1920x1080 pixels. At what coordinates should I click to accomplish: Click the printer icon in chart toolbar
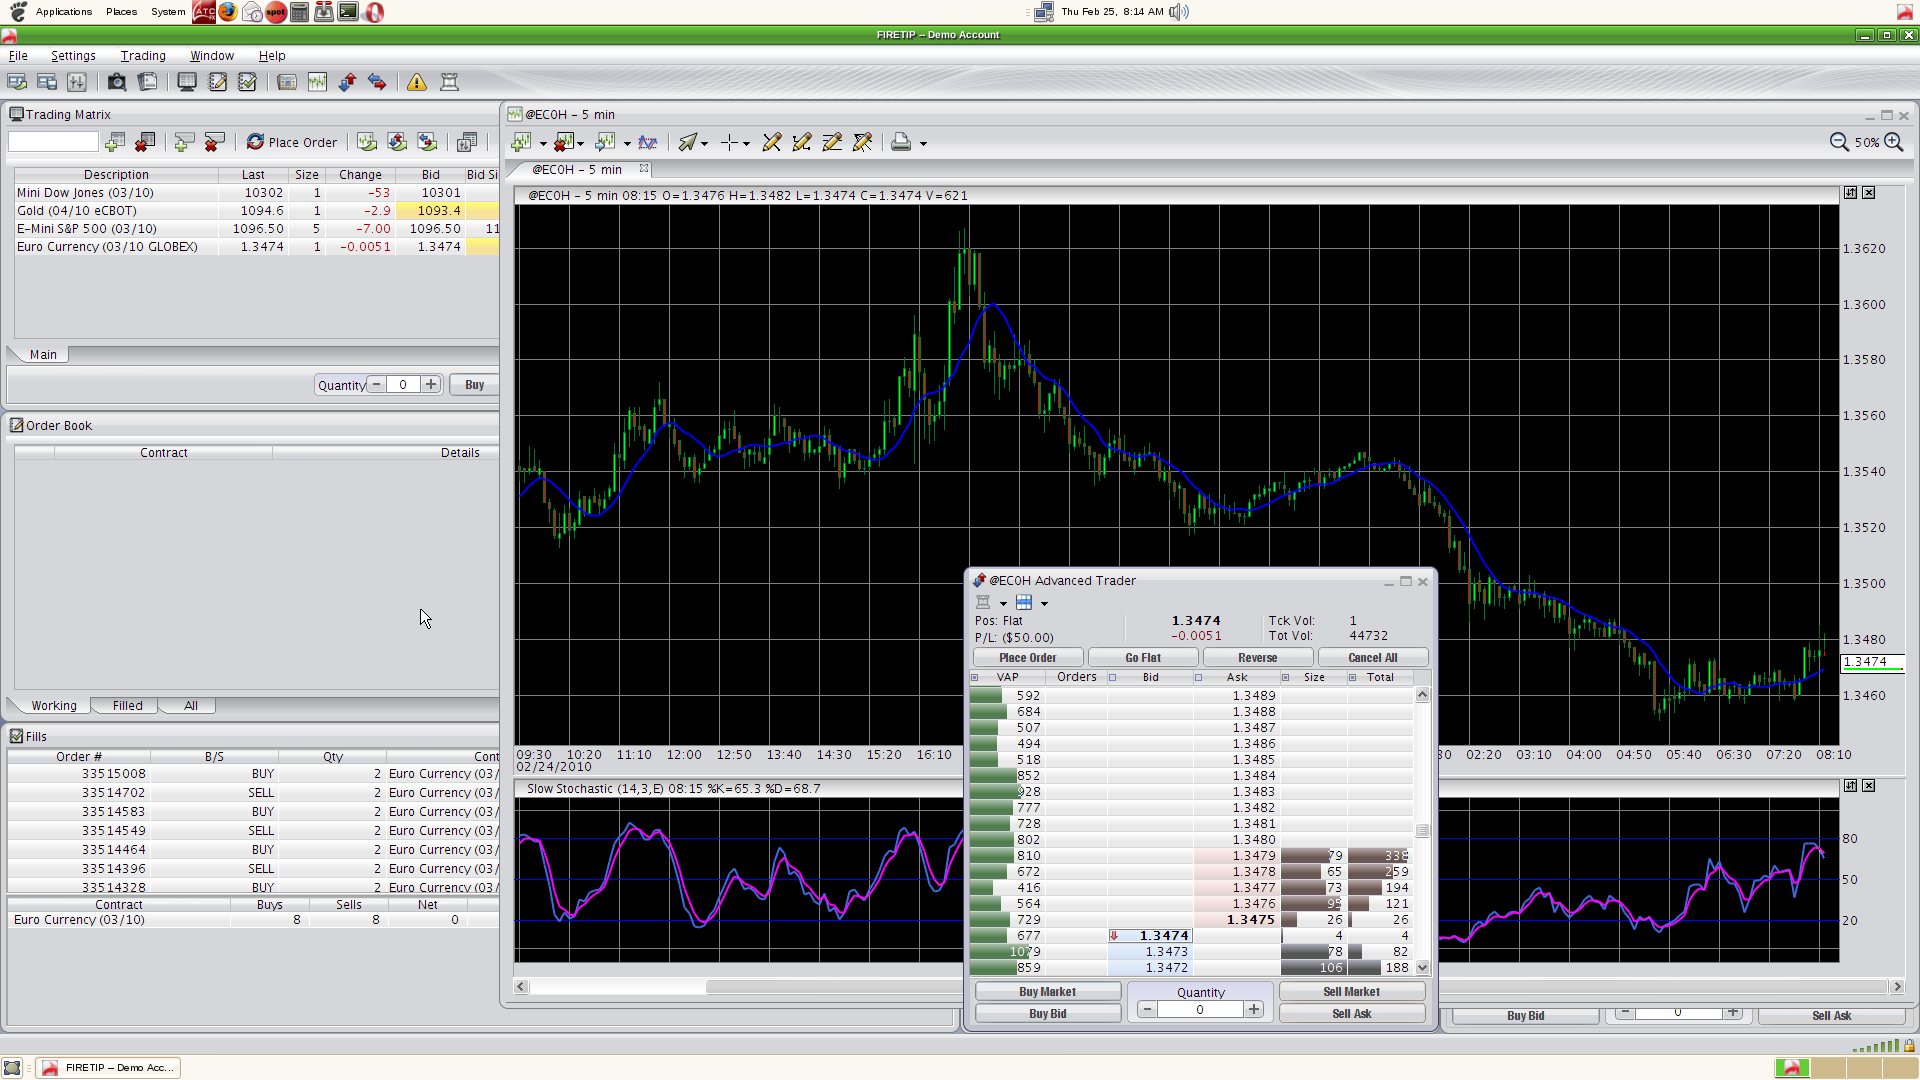pyautogui.click(x=901, y=143)
